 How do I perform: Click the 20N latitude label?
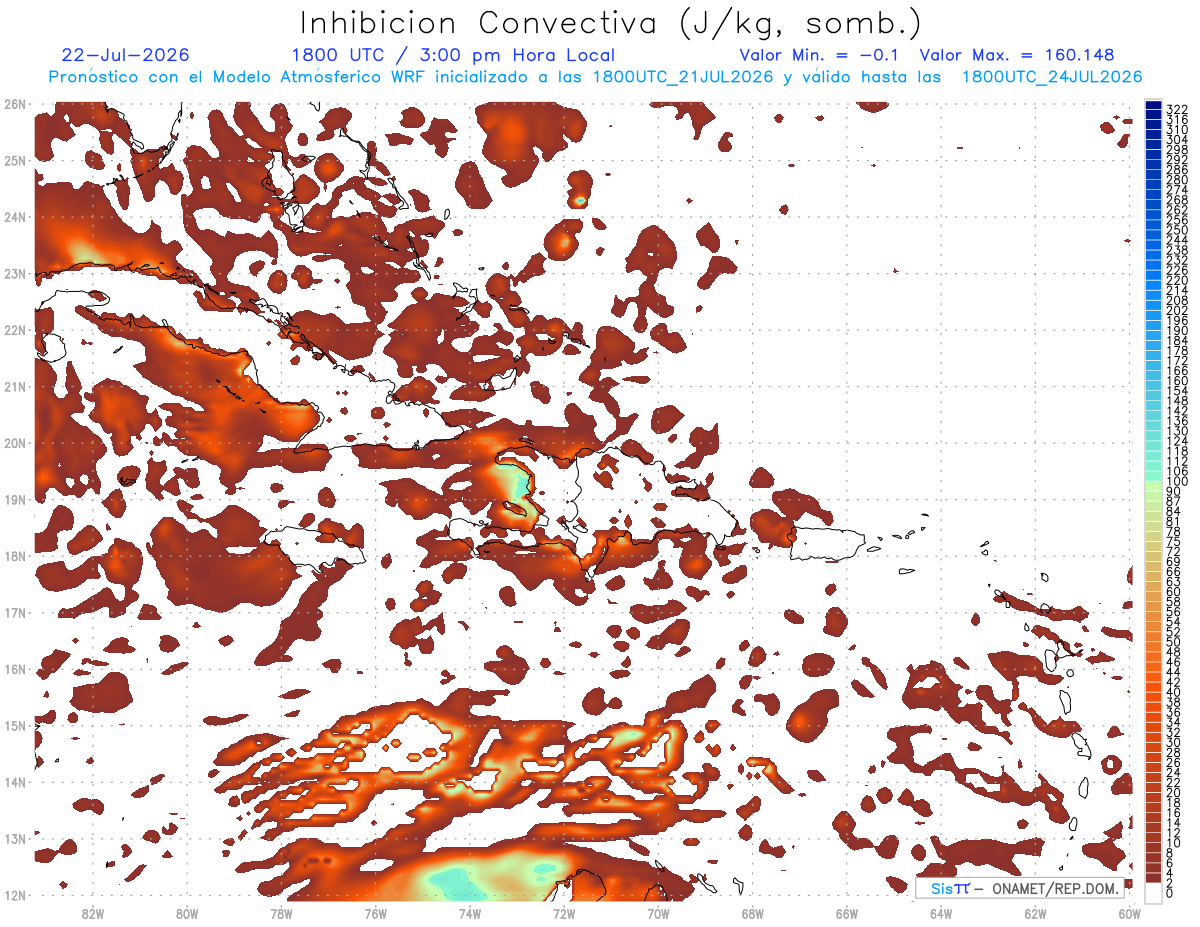coord(15,443)
